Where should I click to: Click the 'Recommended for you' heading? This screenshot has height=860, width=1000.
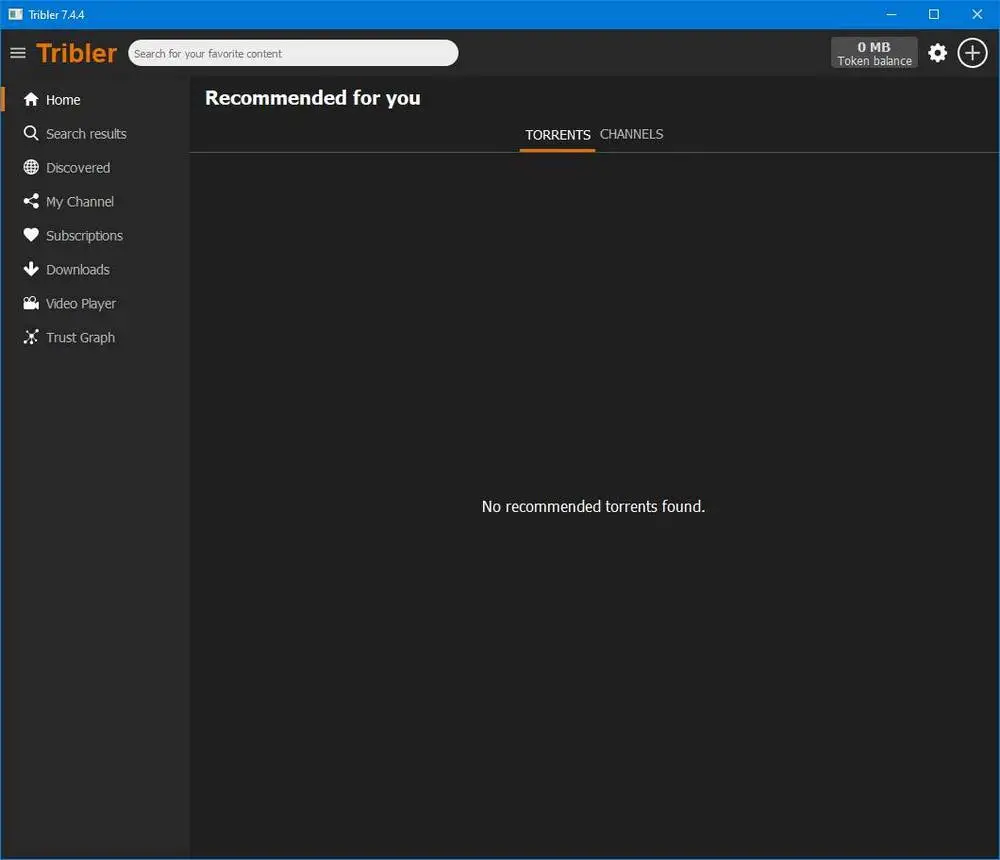pyautogui.click(x=312, y=98)
